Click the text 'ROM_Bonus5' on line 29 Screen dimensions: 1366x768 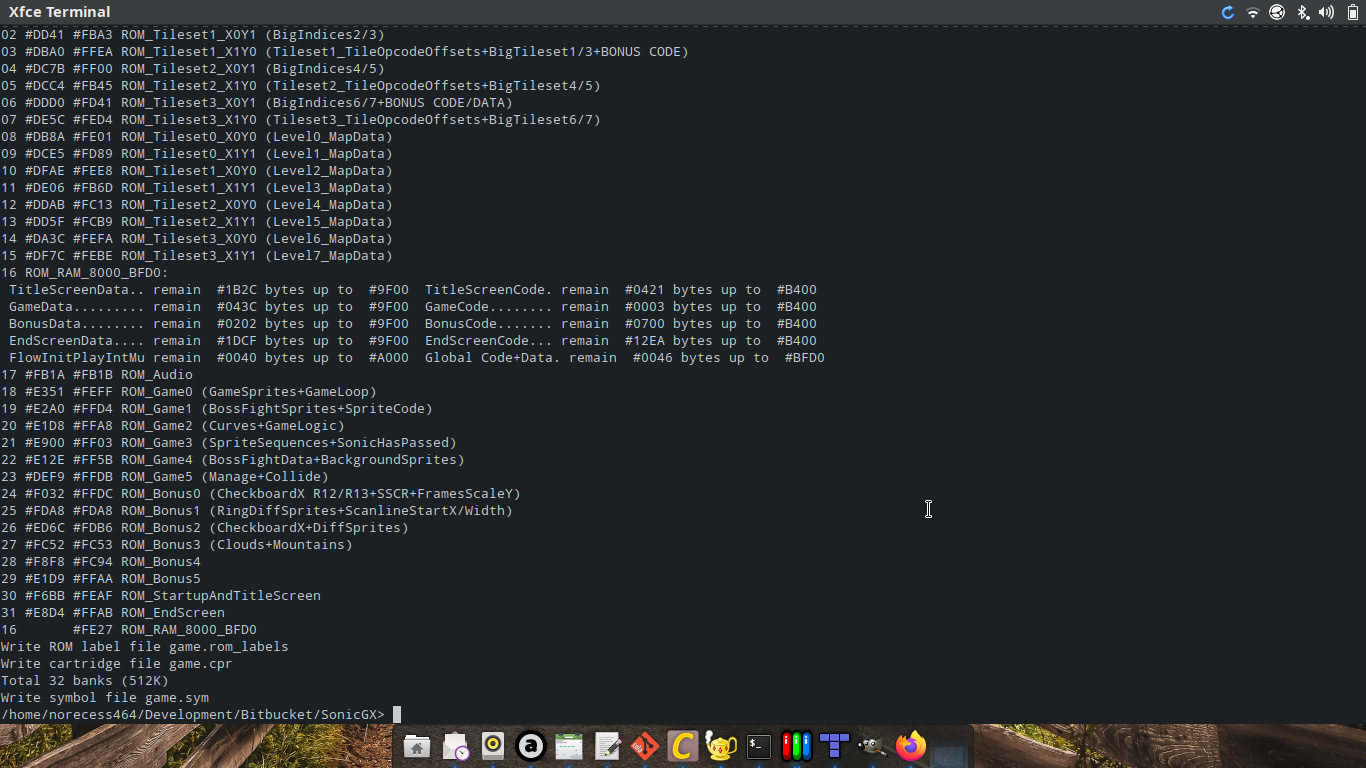[x=161, y=578]
